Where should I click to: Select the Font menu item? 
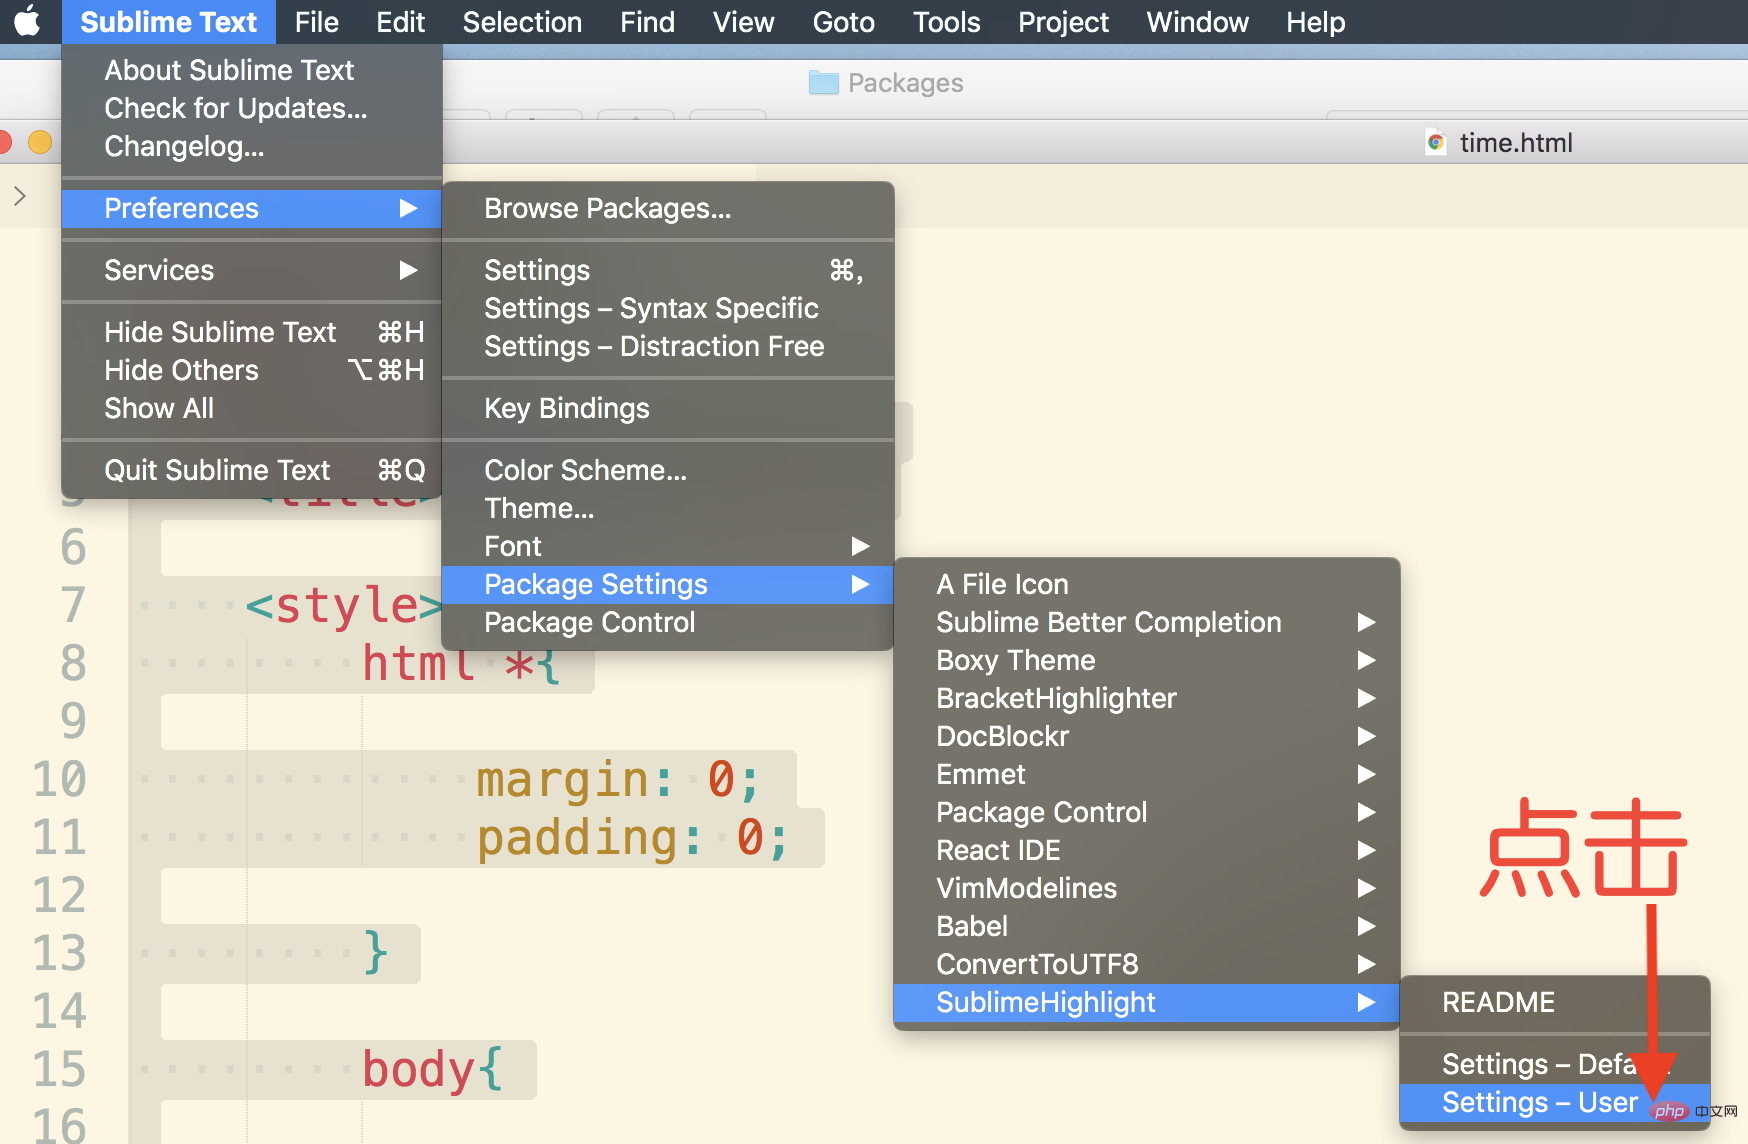click(668, 546)
